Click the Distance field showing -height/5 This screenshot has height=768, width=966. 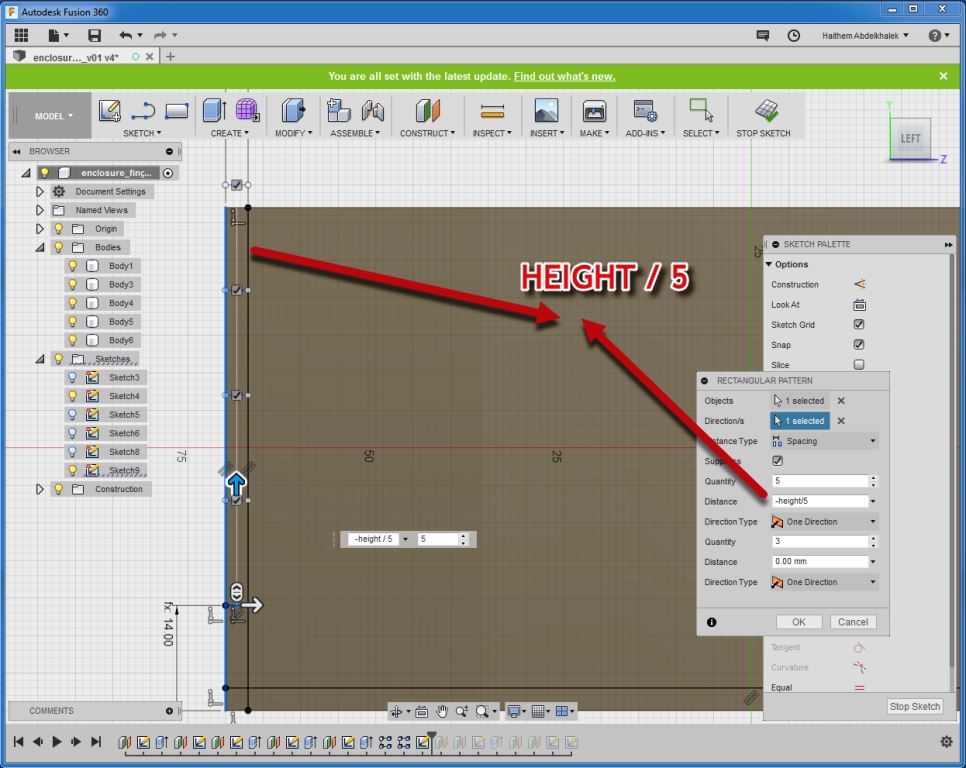click(x=820, y=501)
